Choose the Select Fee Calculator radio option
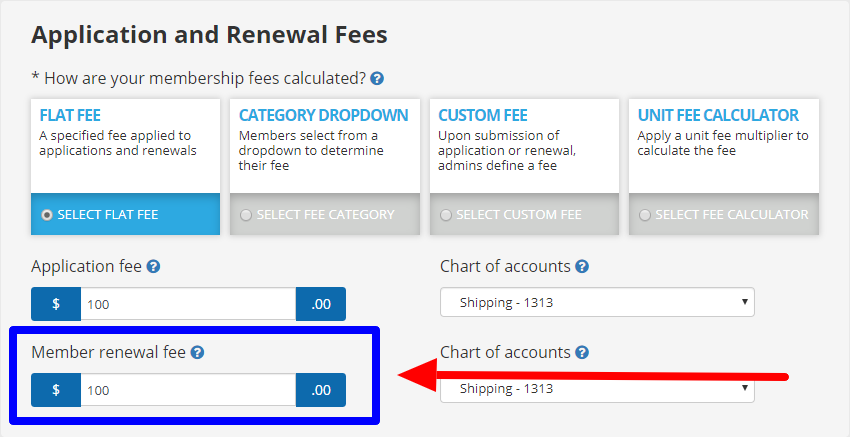The width and height of the screenshot is (850, 437). coord(645,215)
